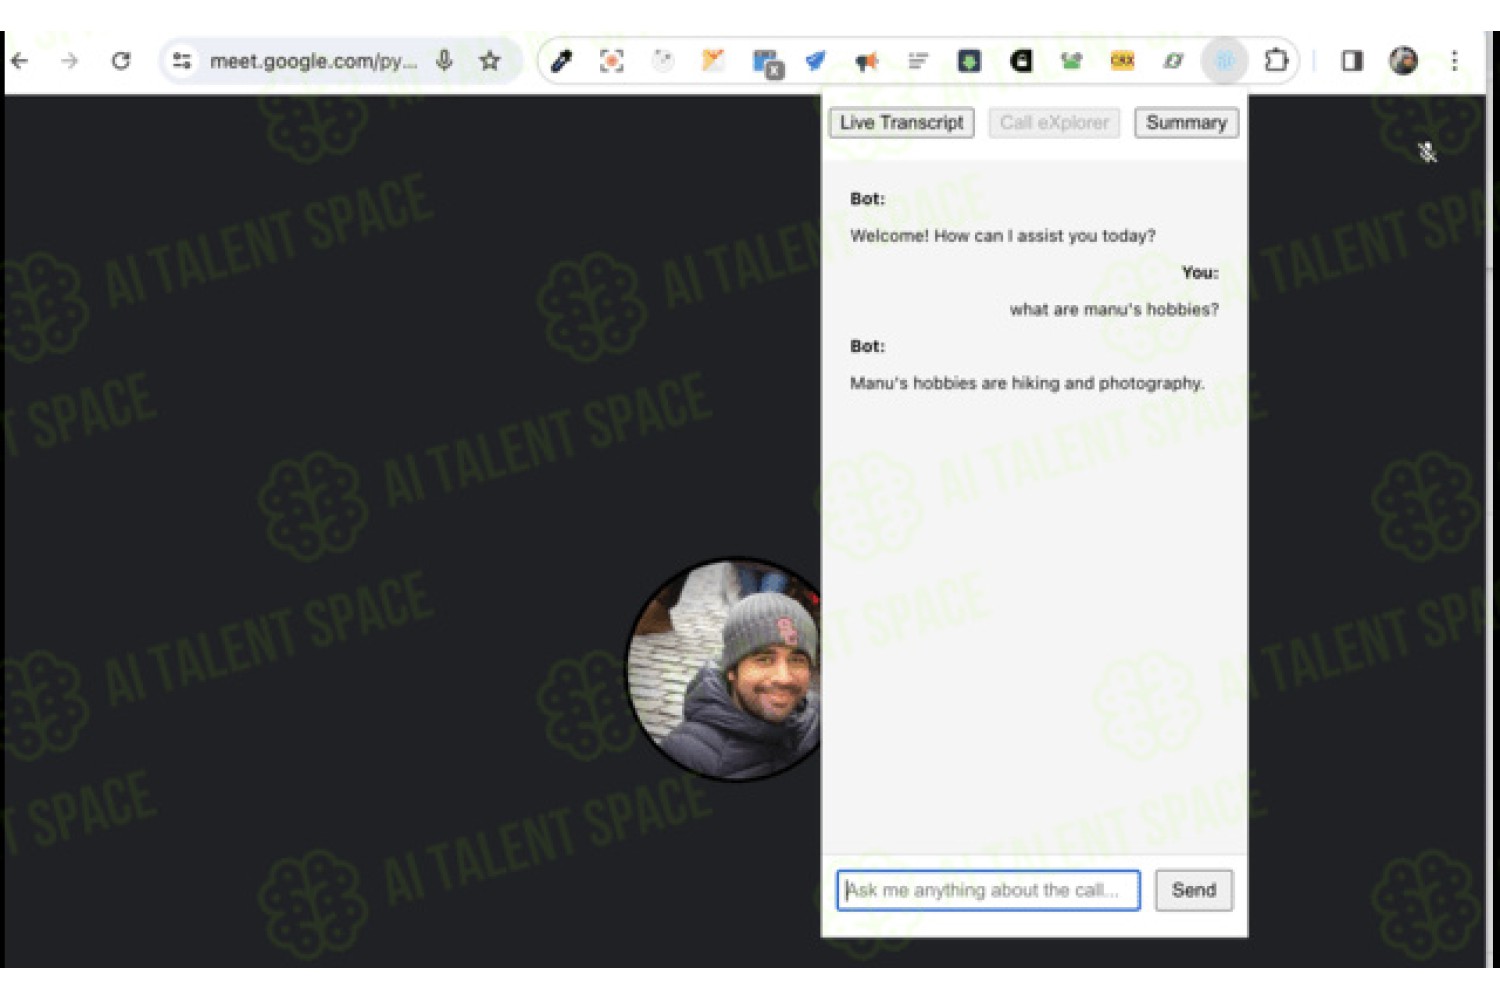Click the 'Ask me anything about the call' field
The height and width of the screenshot is (1000, 1500).
click(x=988, y=890)
